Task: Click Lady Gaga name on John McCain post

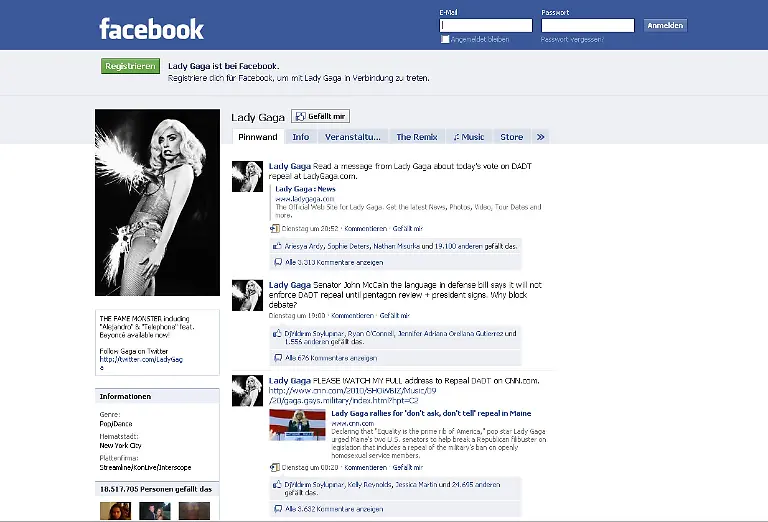Action: coord(289,285)
